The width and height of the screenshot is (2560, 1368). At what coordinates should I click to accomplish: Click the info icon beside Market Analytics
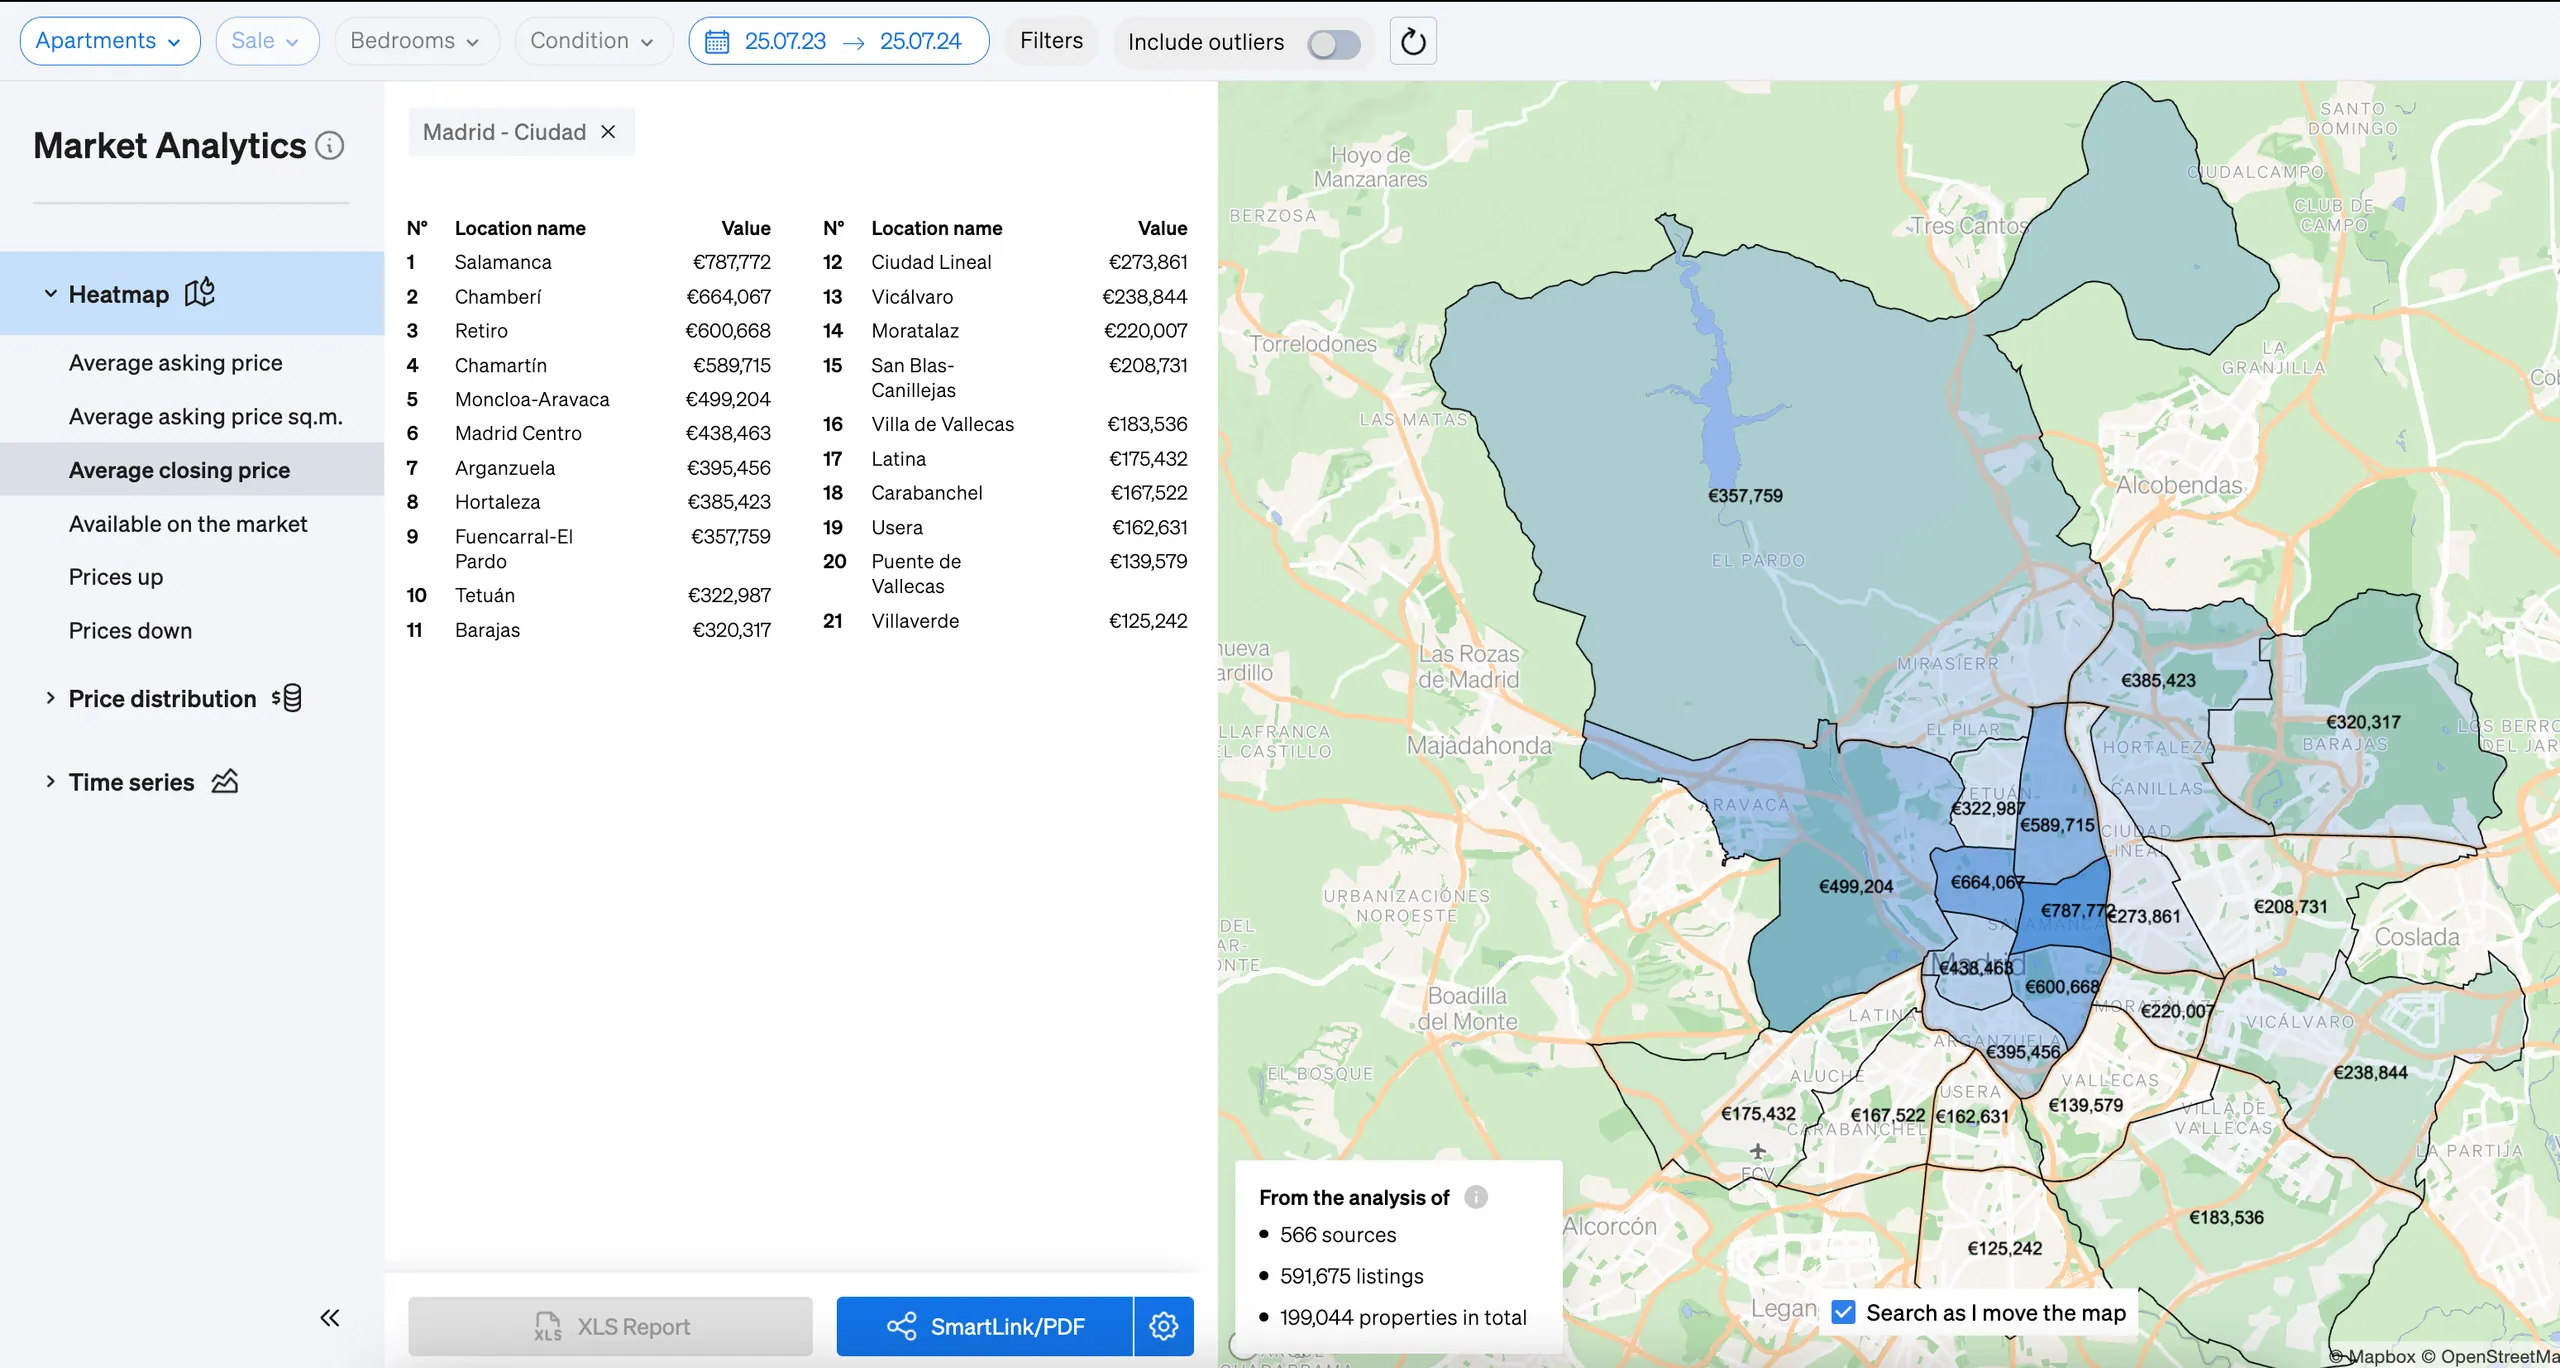click(330, 146)
